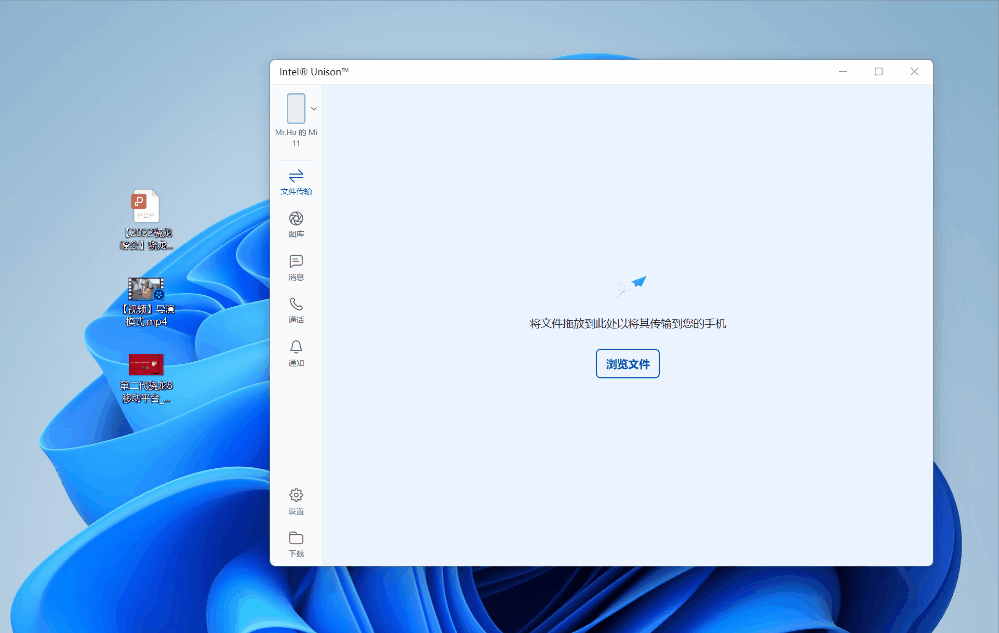Viewport: 999px width, 633px height.
Task: Click the drag-and-drop instruction text
Action: [x=627, y=324]
